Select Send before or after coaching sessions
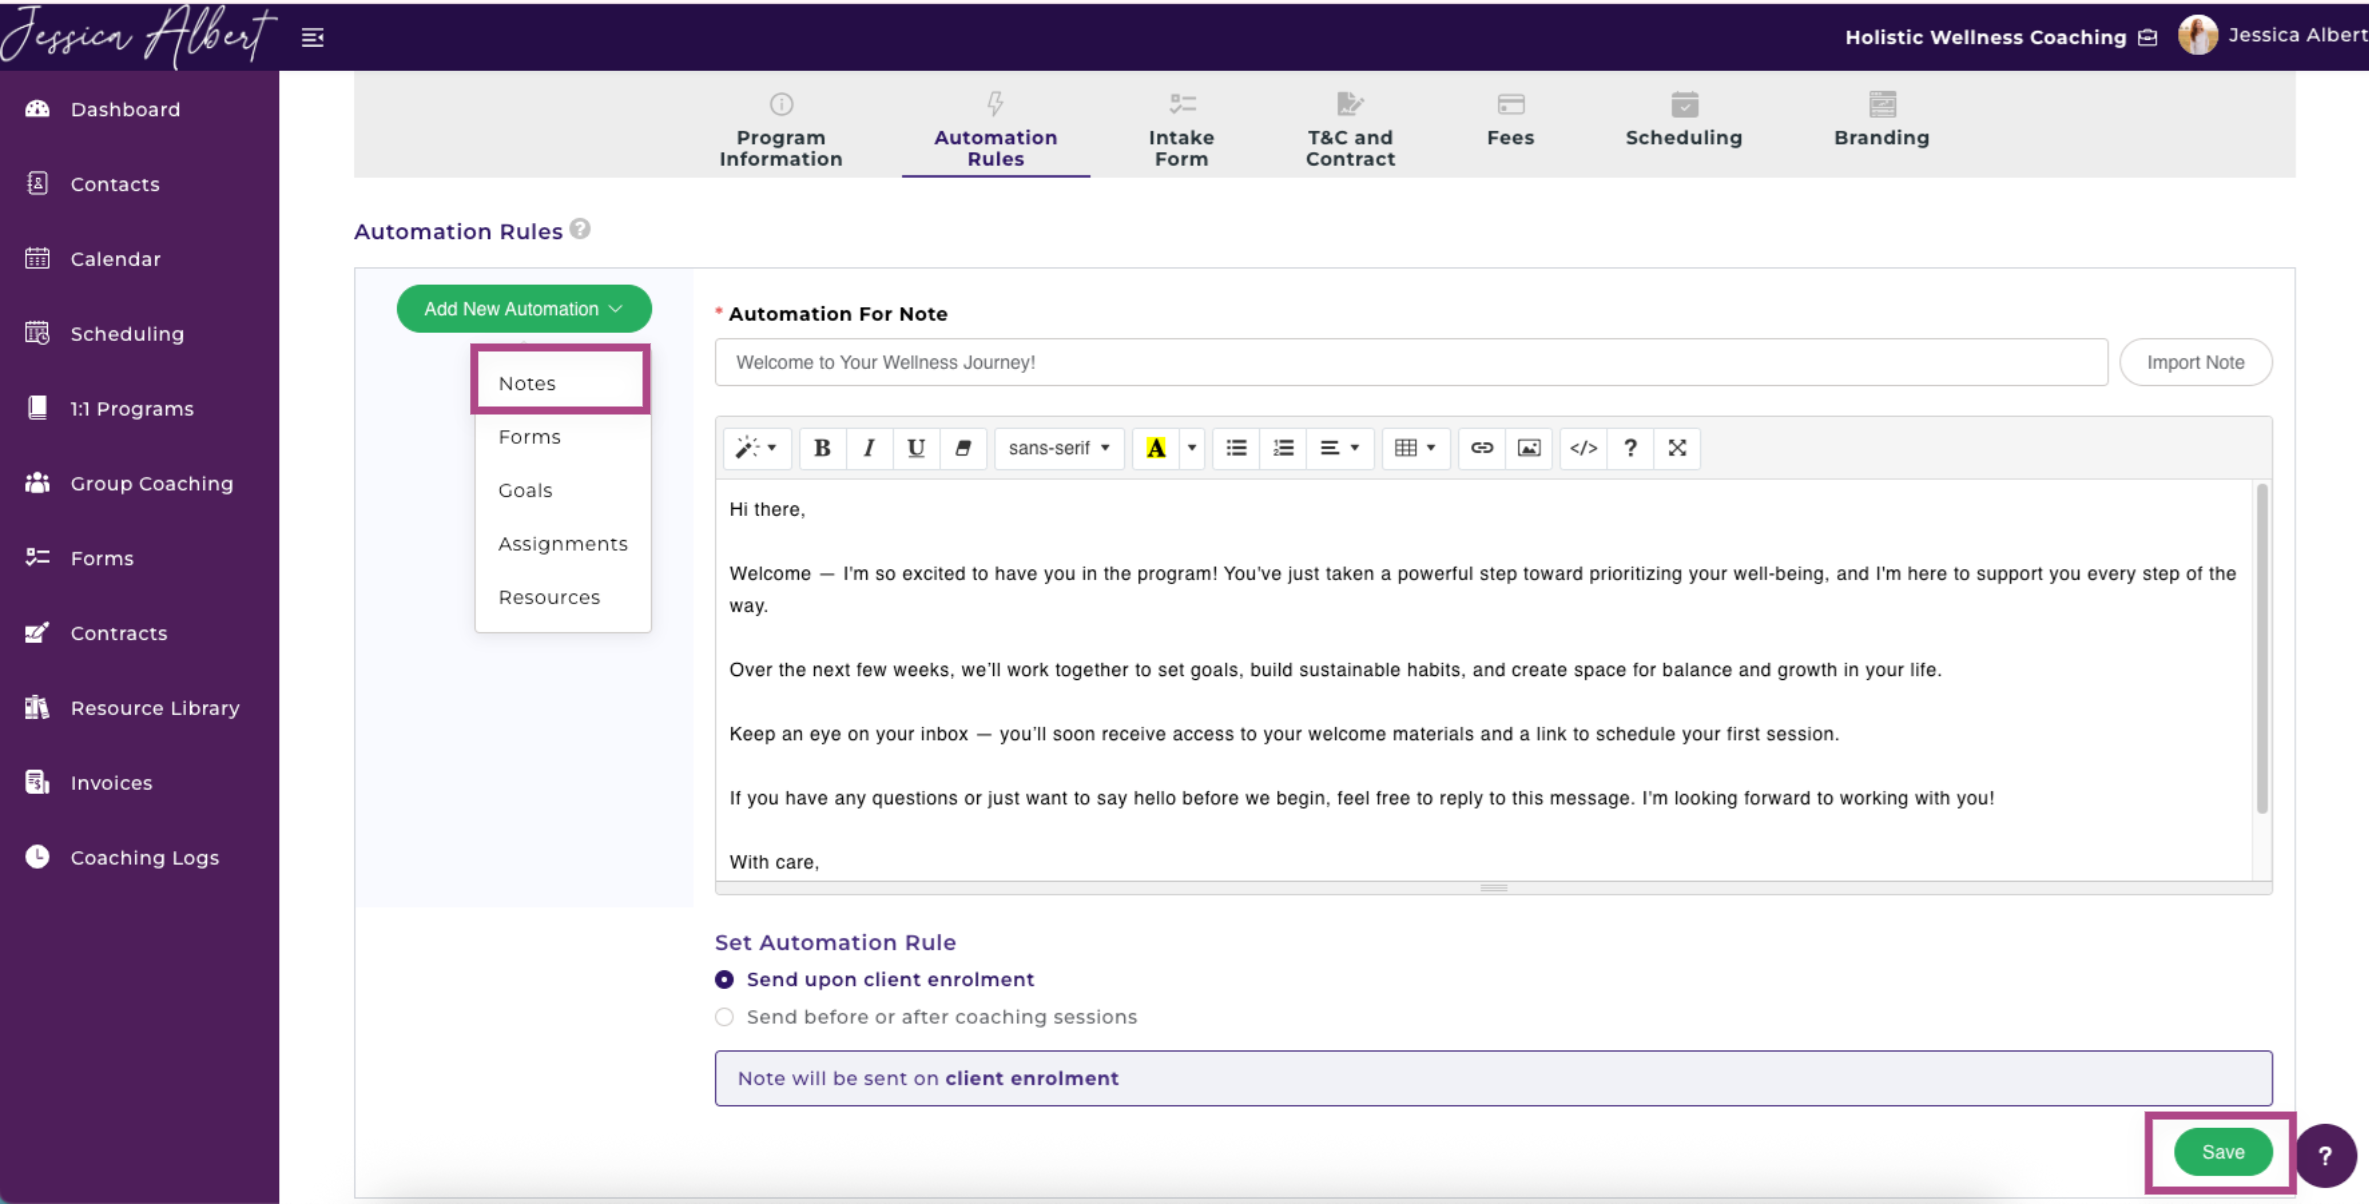2369x1204 pixels. [x=724, y=1017]
